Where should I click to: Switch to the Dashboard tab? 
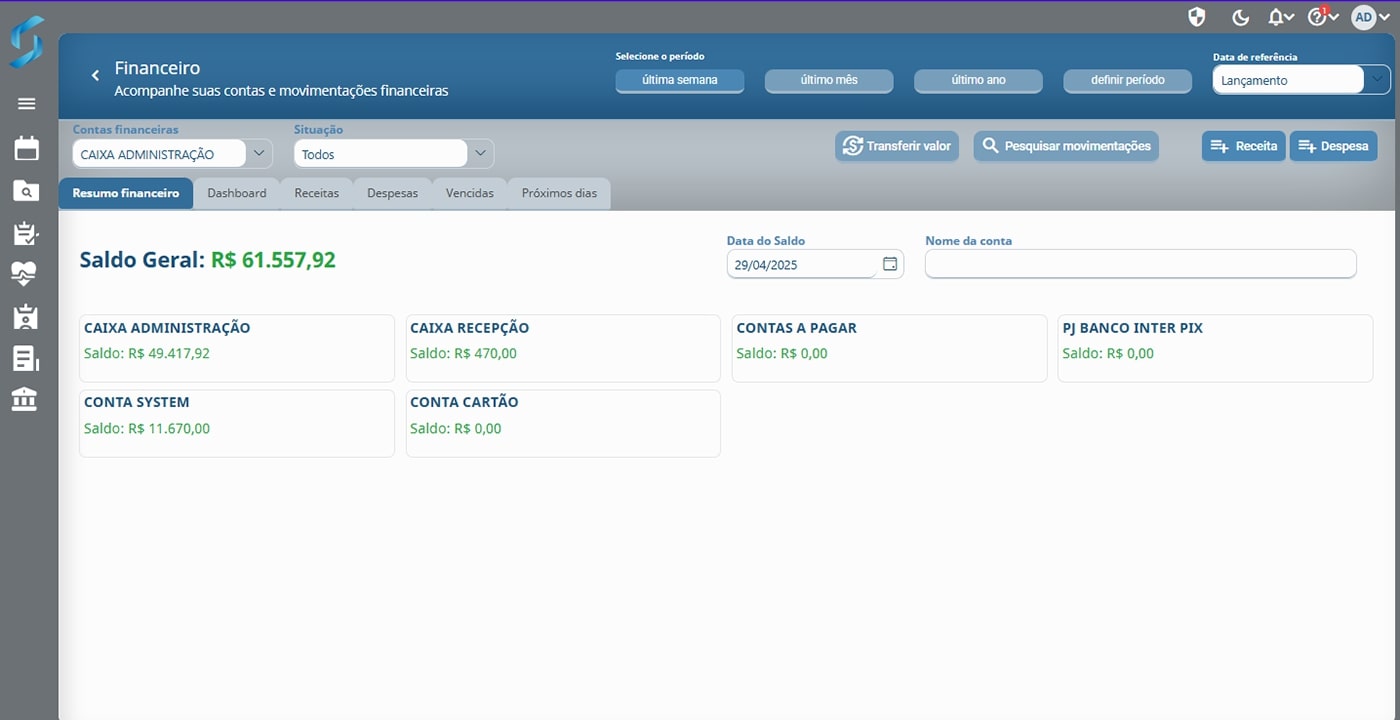237,193
